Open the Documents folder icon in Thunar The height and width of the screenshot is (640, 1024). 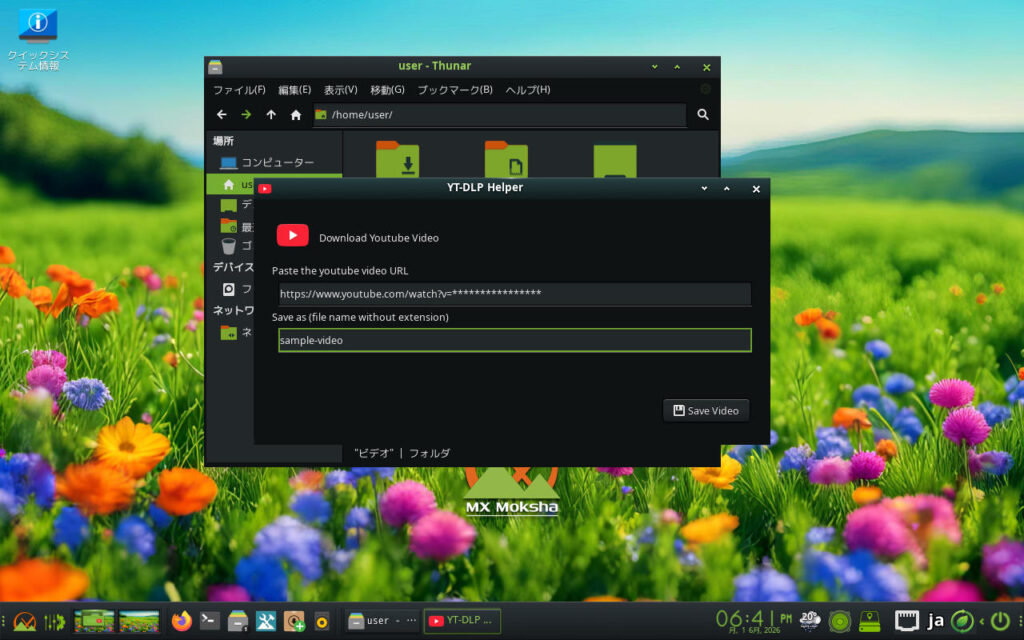coord(506,159)
